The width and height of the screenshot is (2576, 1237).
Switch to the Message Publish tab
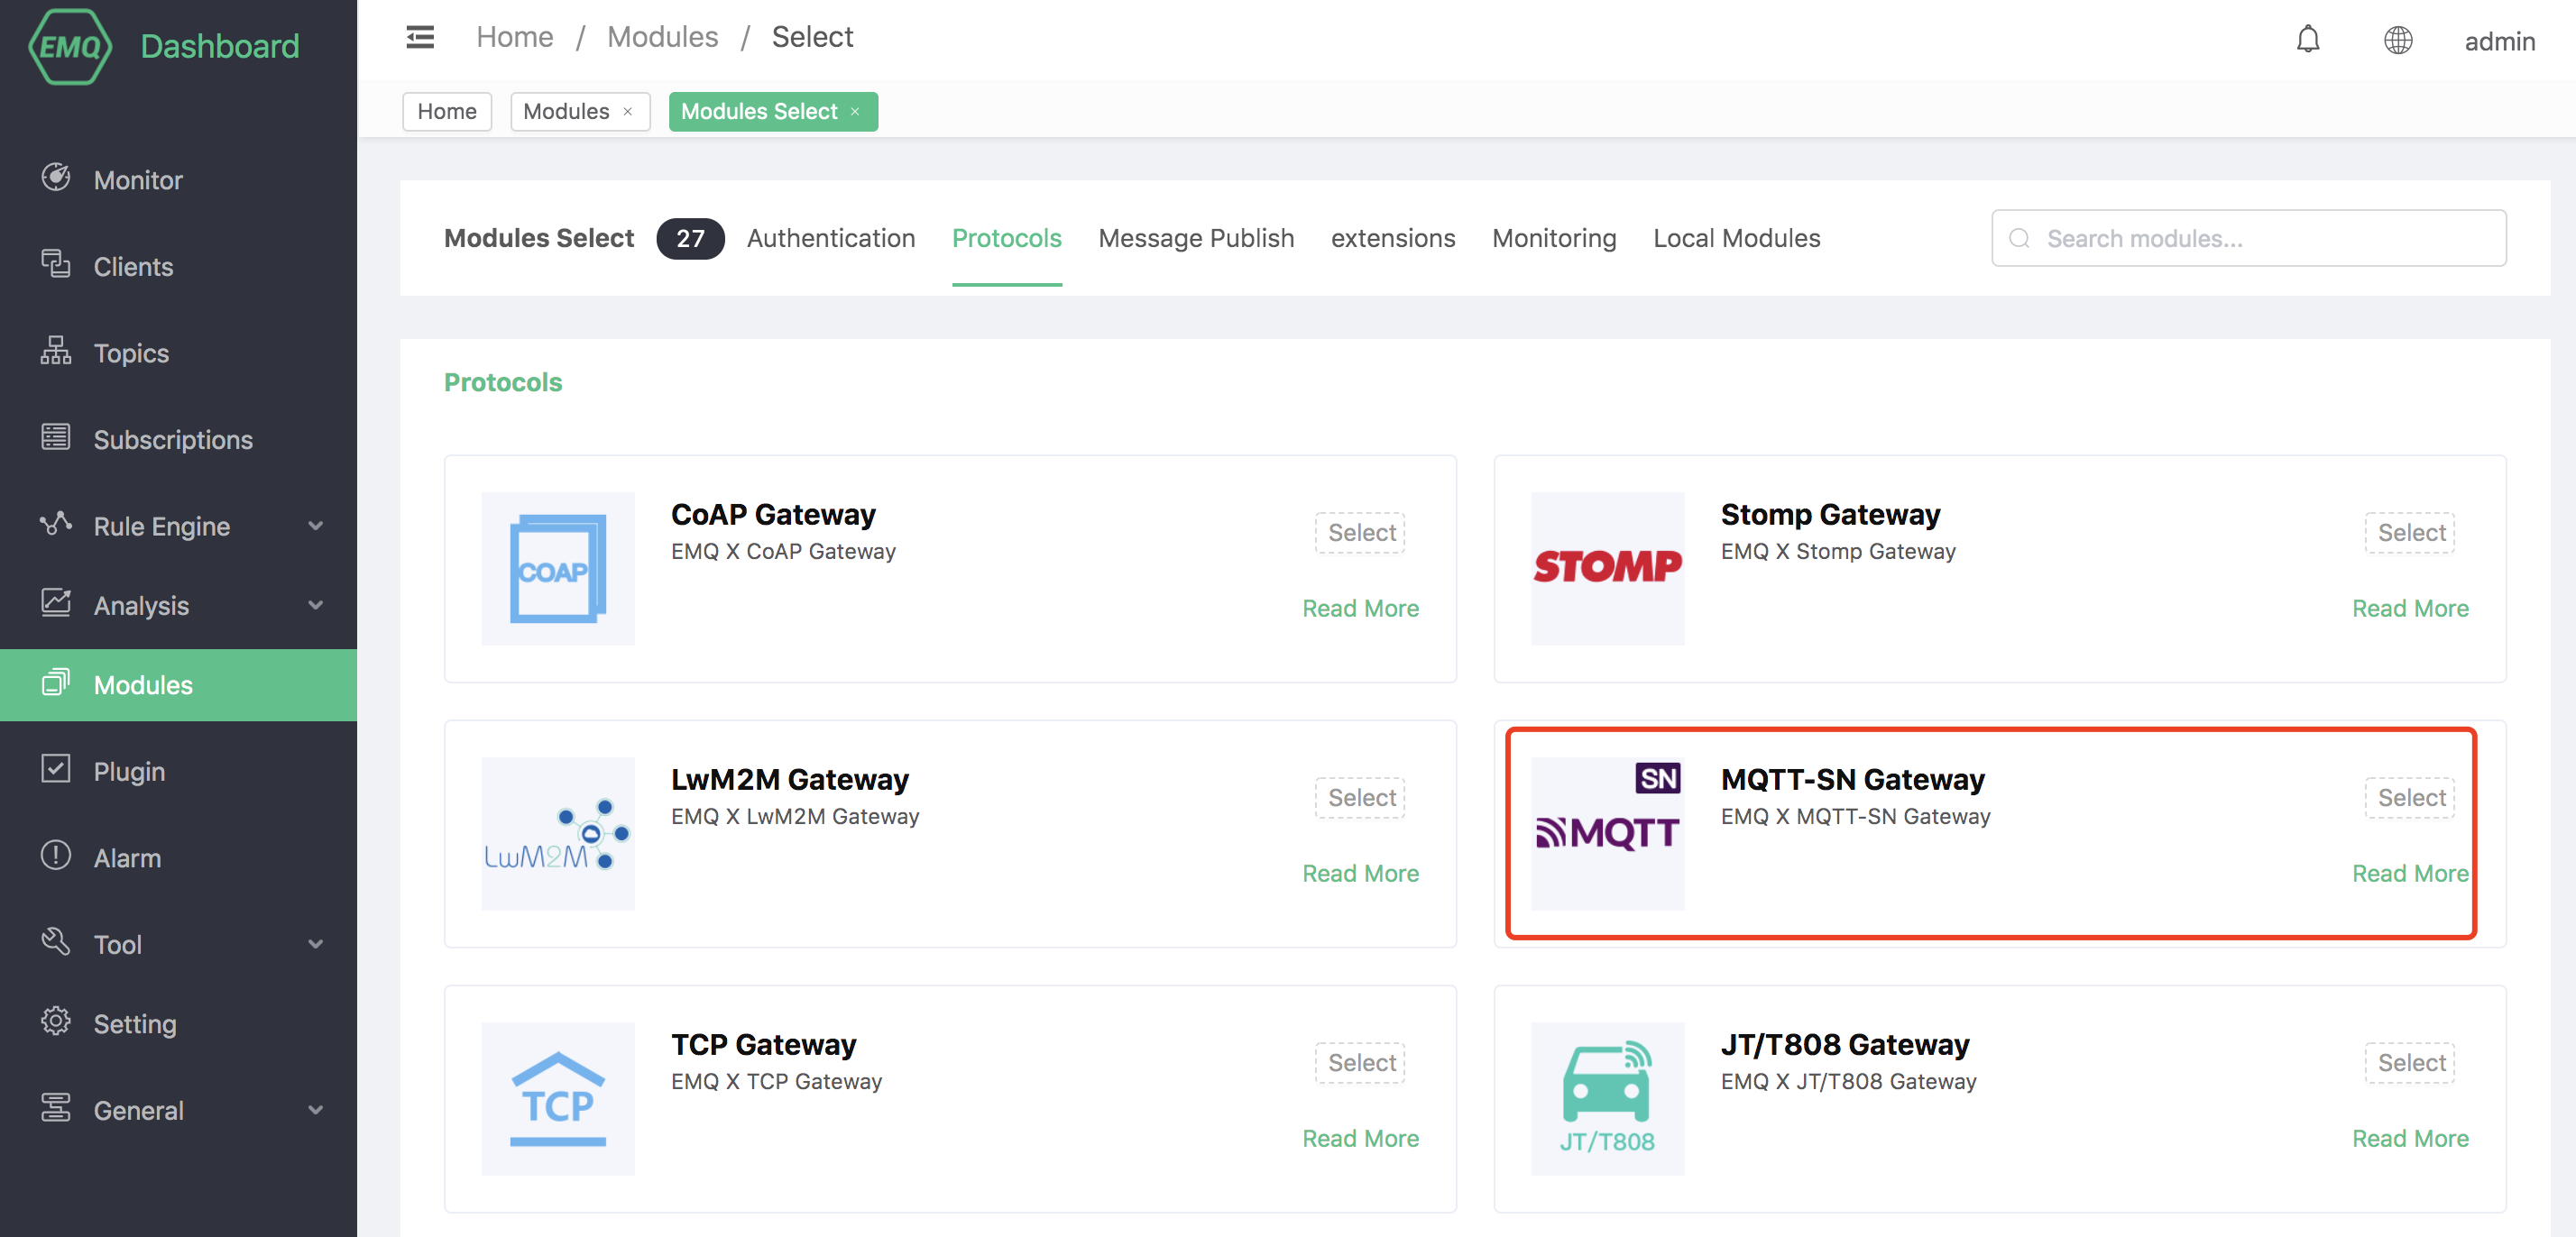1196,238
